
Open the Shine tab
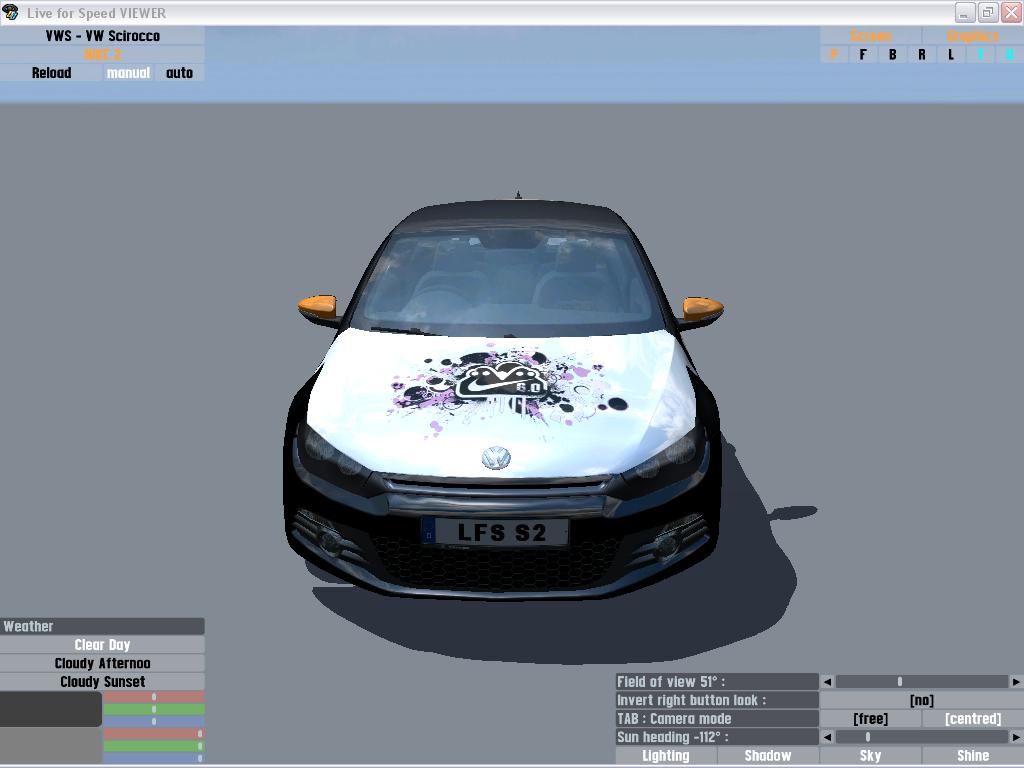972,756
